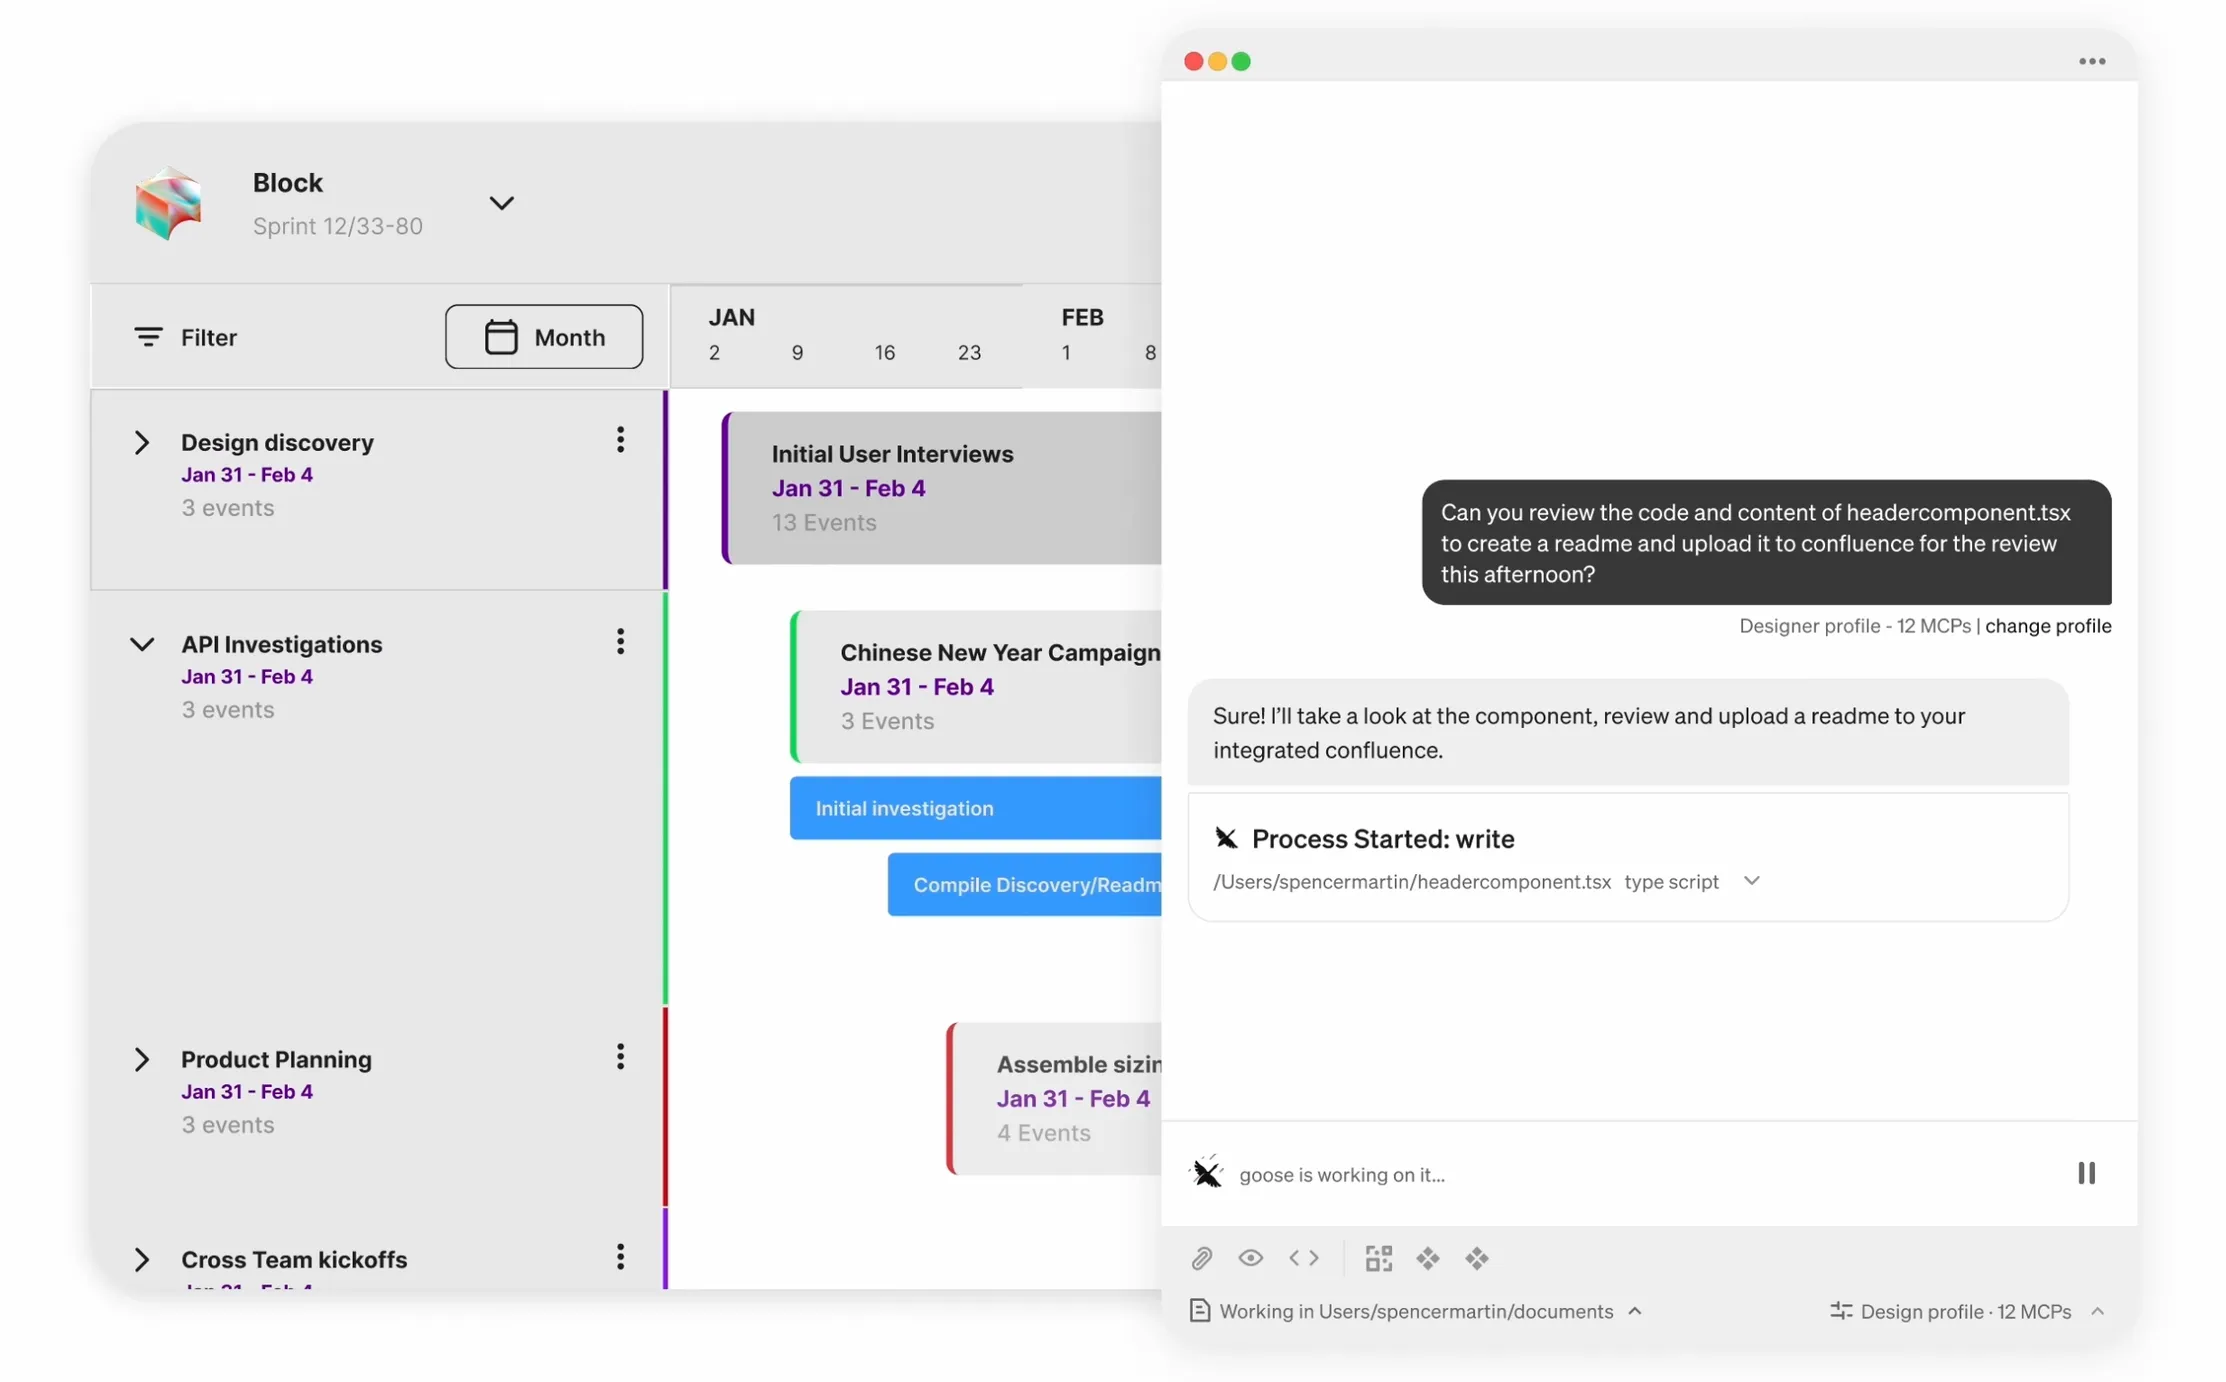Collapse the API Investigations group

click(x=142, y=644)
